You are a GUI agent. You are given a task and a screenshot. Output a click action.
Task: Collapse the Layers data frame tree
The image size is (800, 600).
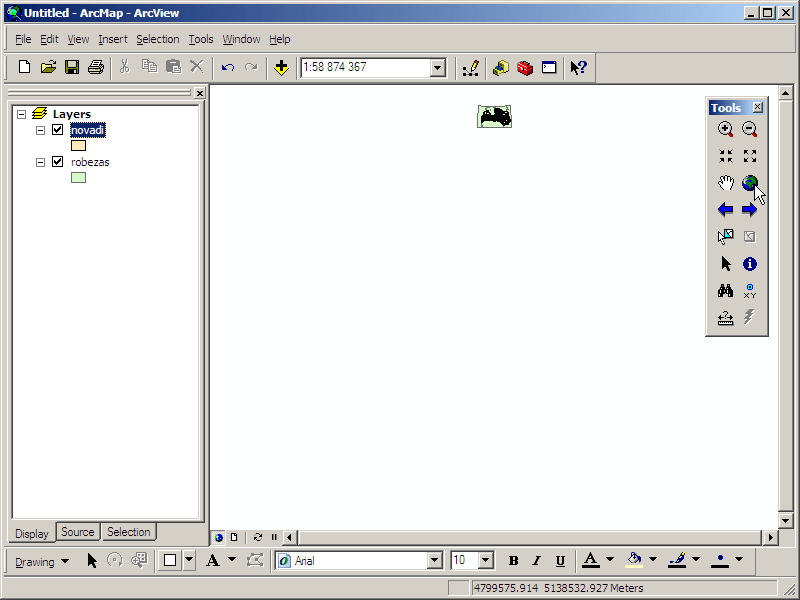pyautogui.click(x=21, y=114)
